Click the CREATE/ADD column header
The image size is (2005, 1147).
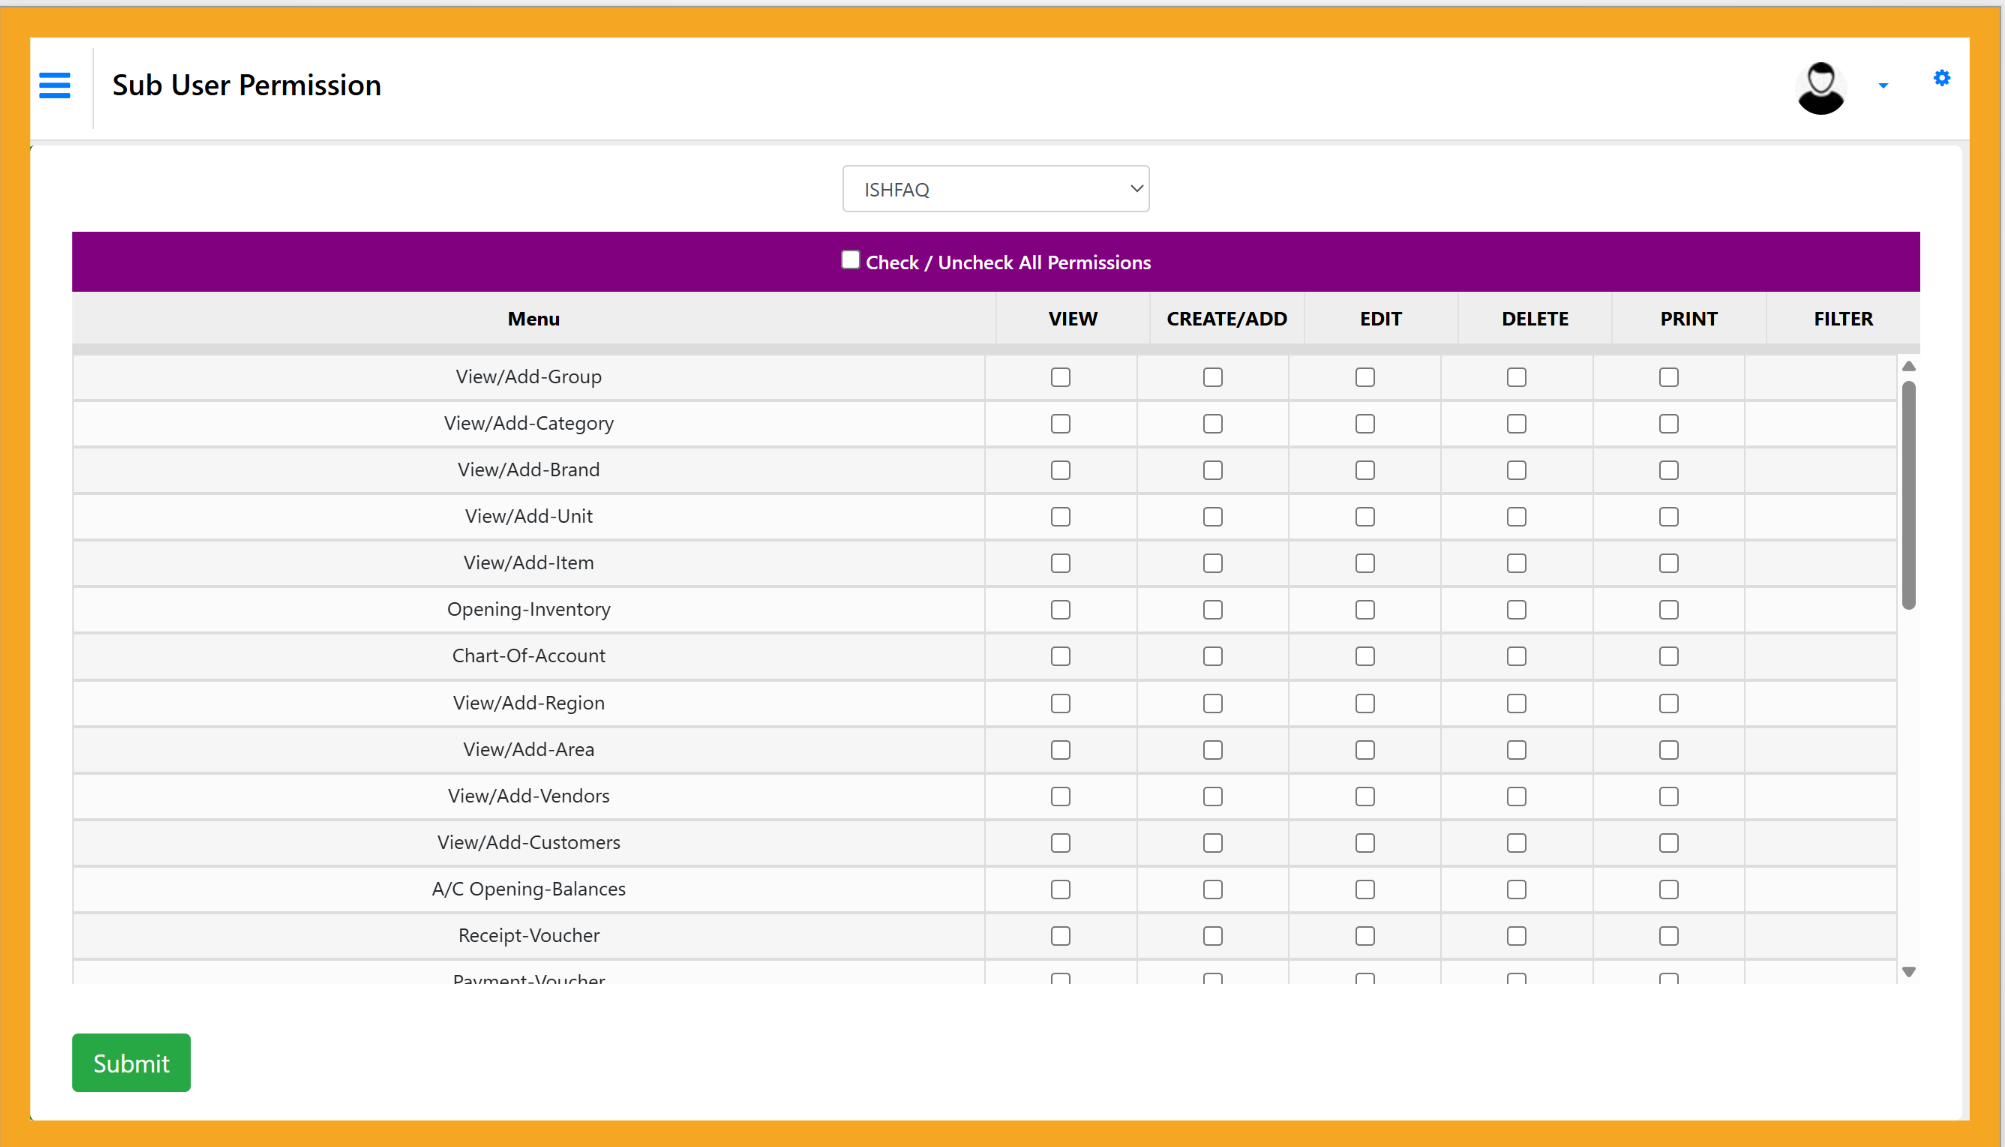(x=1226, y=319)
